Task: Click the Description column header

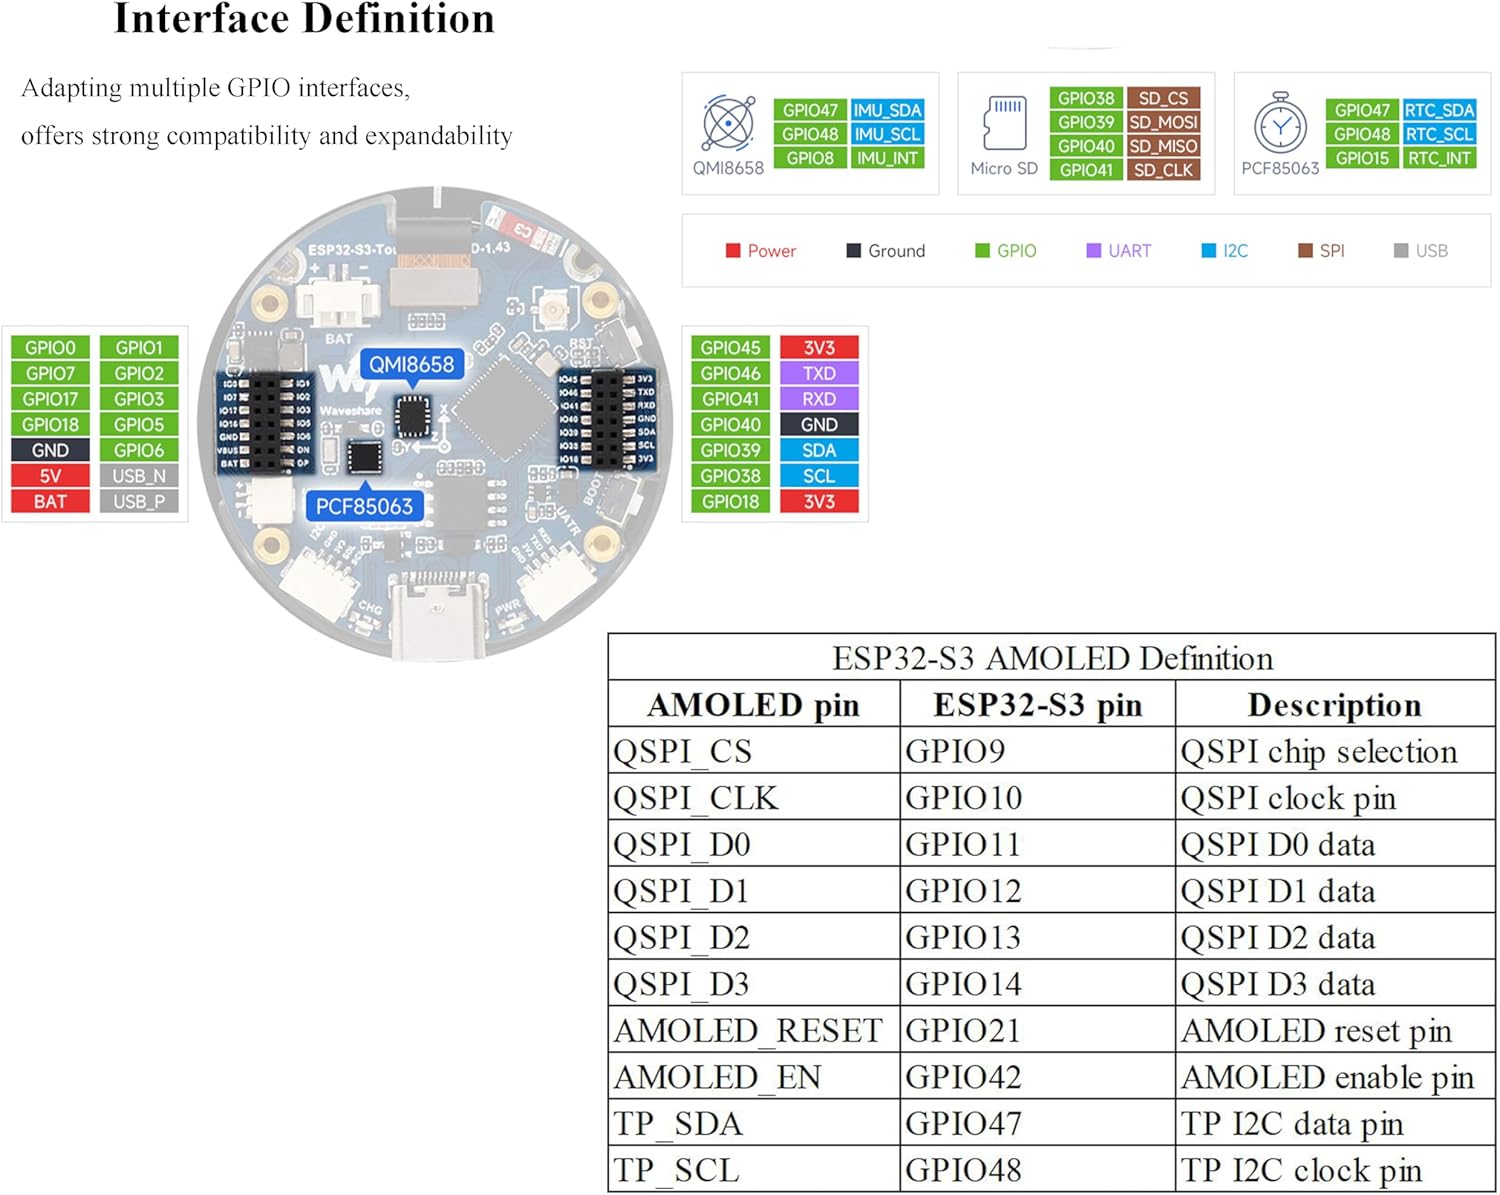Action: click(x=1335, y=705)
